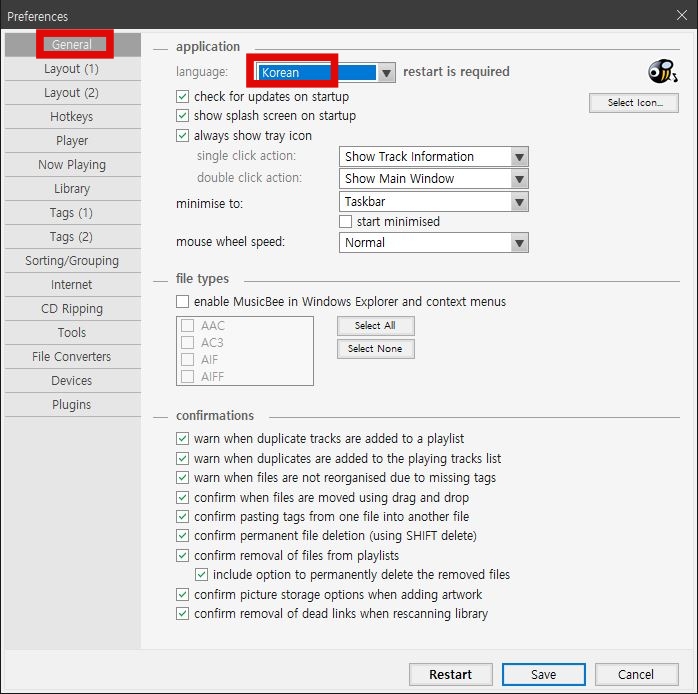Image resolution: width=698 pixels, height=694 pixels.
Task: Close the Preferences window
Action: click(681, 16)
